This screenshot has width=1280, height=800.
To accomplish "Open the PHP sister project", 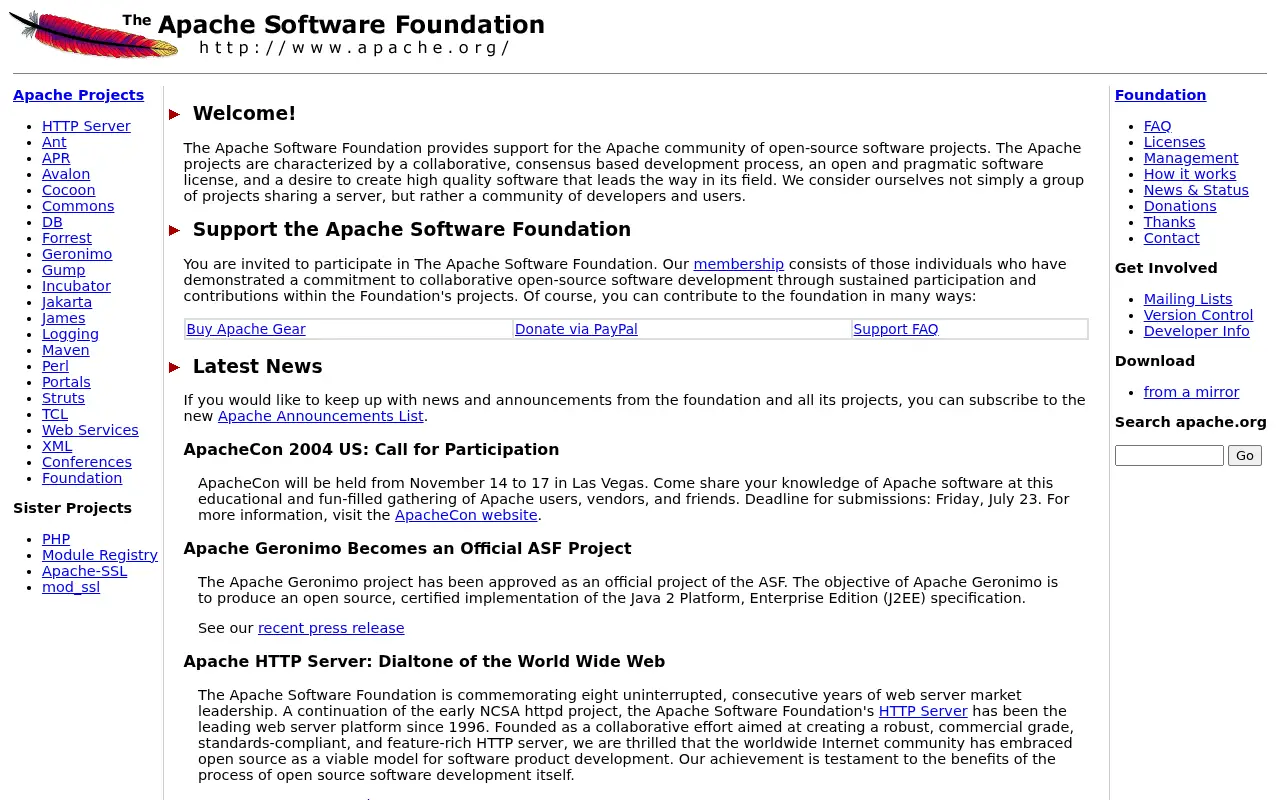I will pos(56,539).
